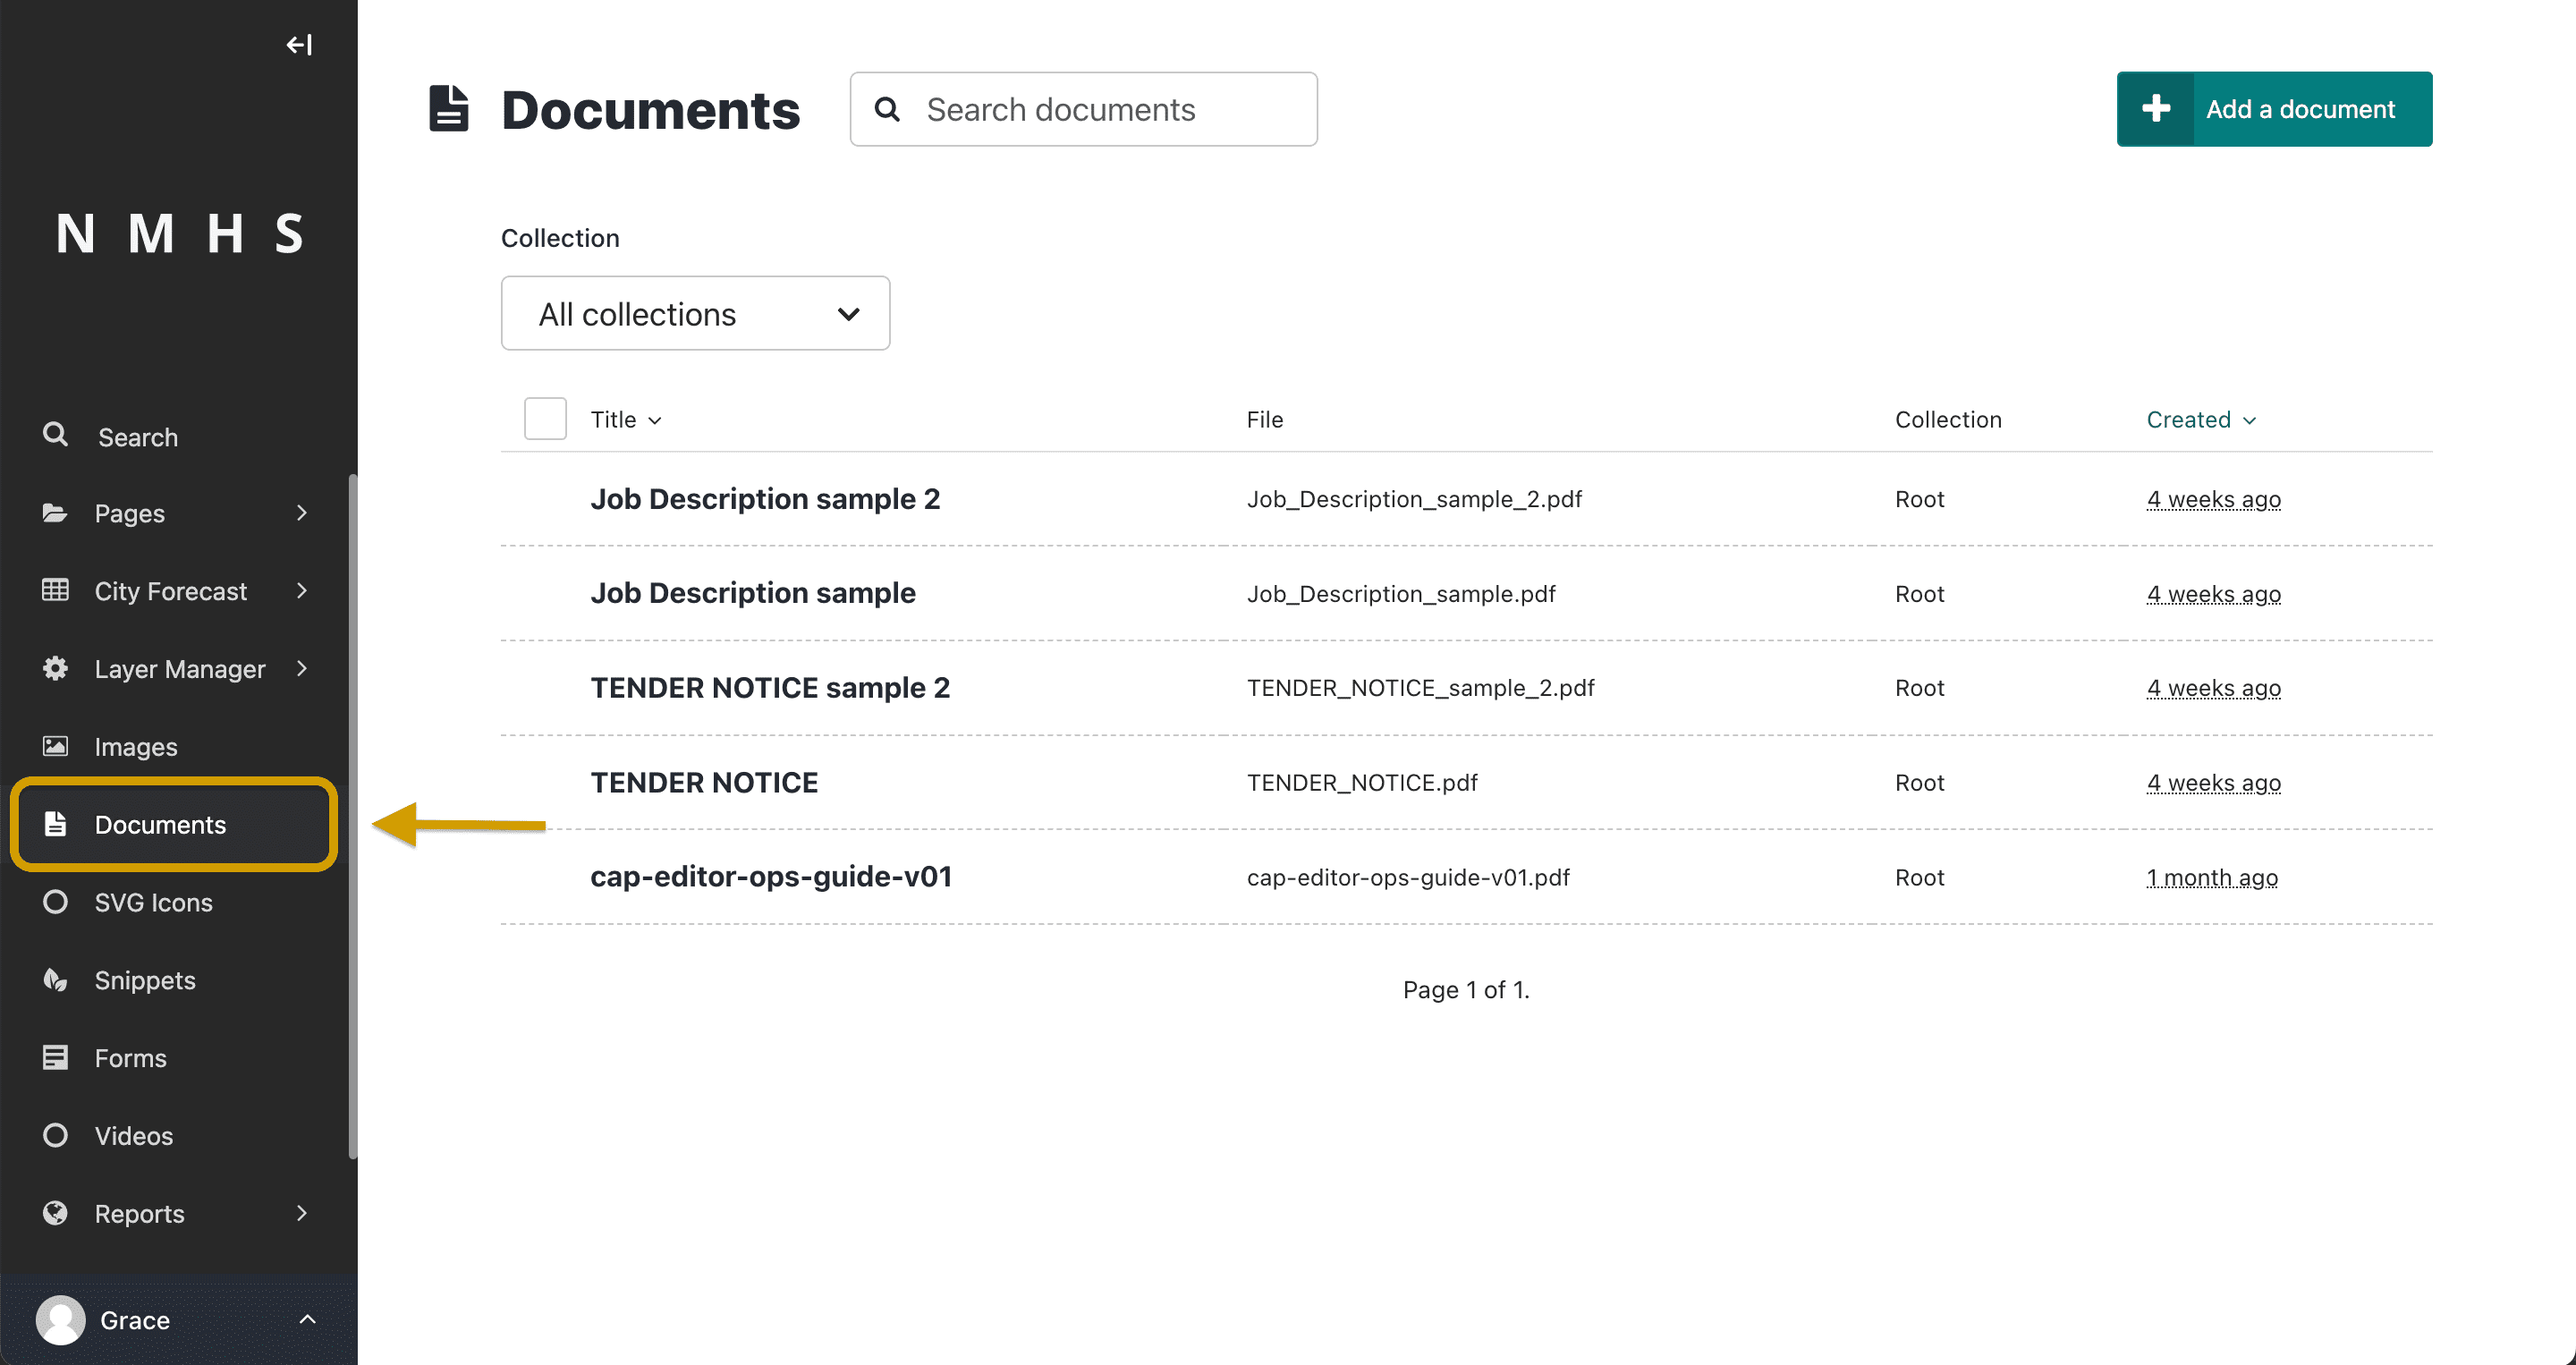
Task: Click the Collection column header
Action: pos(1948,420)
